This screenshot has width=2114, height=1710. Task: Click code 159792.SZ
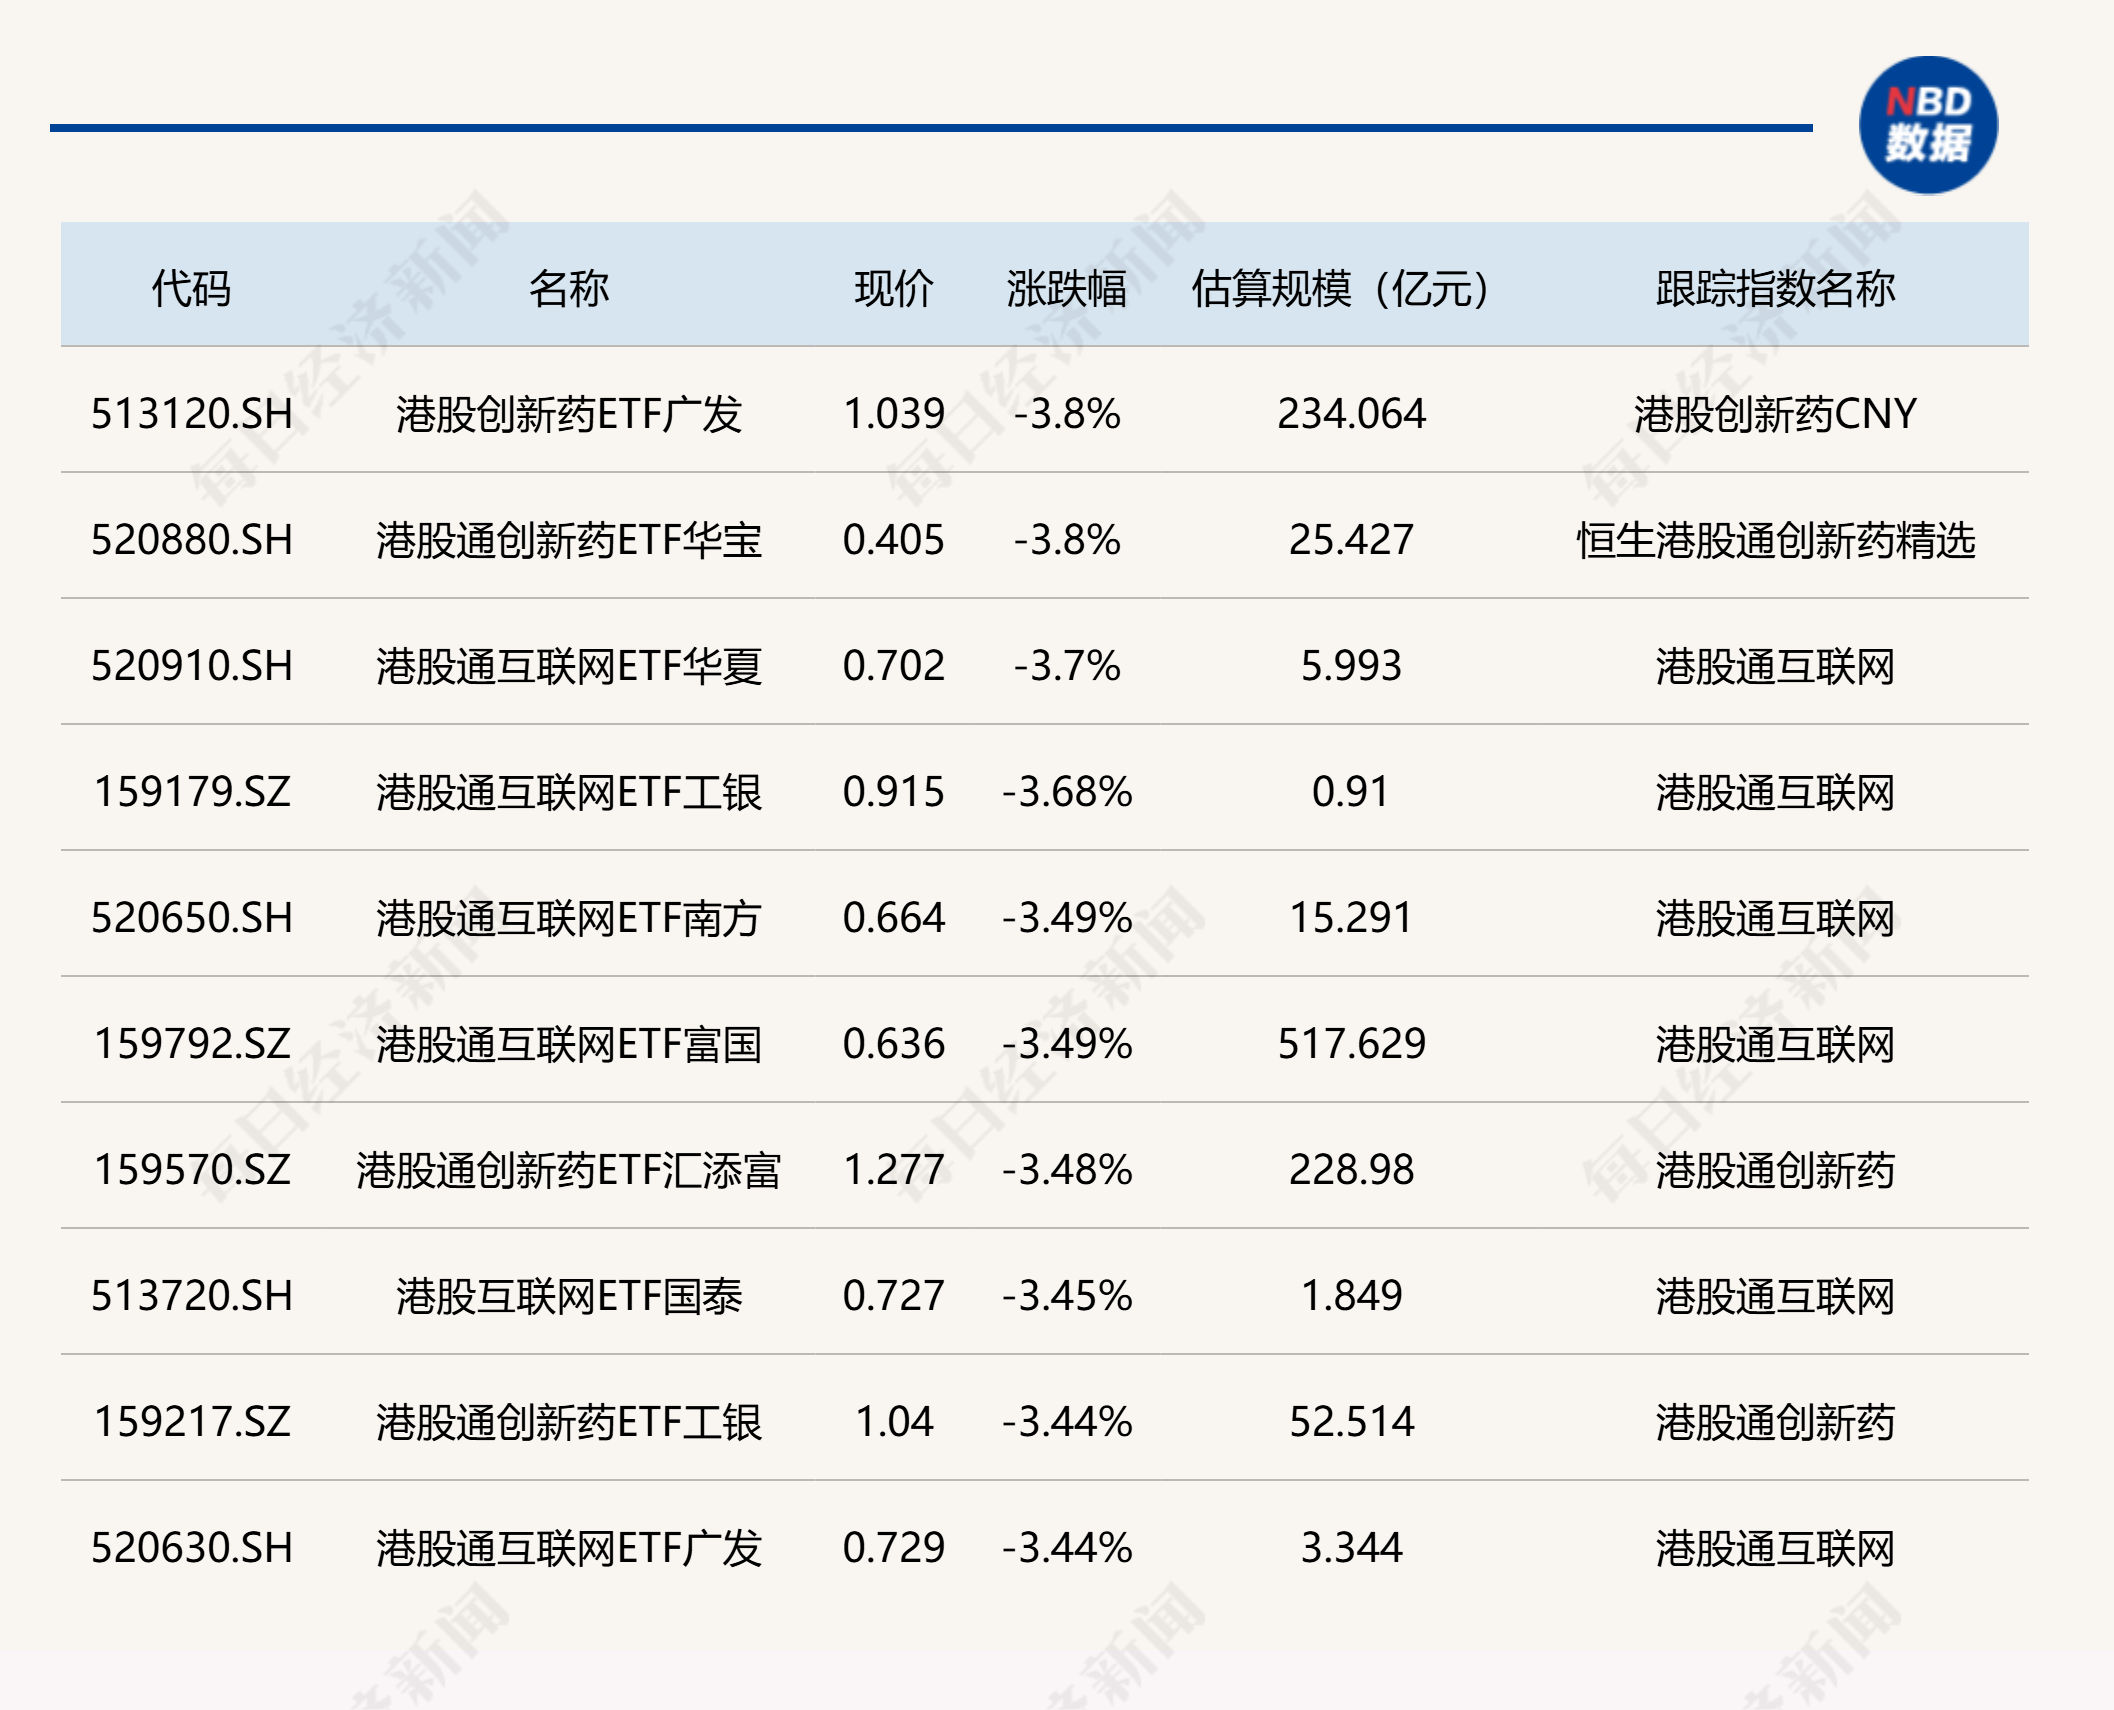coord(192,1044)
